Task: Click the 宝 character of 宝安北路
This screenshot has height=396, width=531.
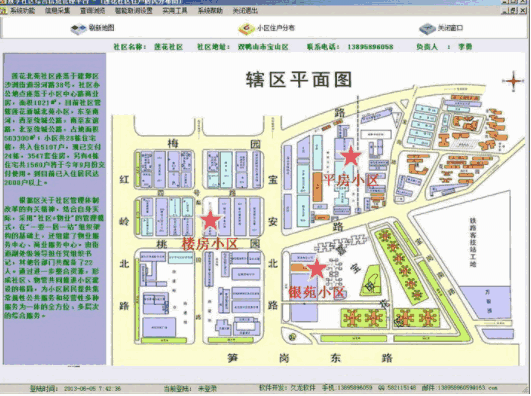Action: pyautogui.click(x=273, y=180)
